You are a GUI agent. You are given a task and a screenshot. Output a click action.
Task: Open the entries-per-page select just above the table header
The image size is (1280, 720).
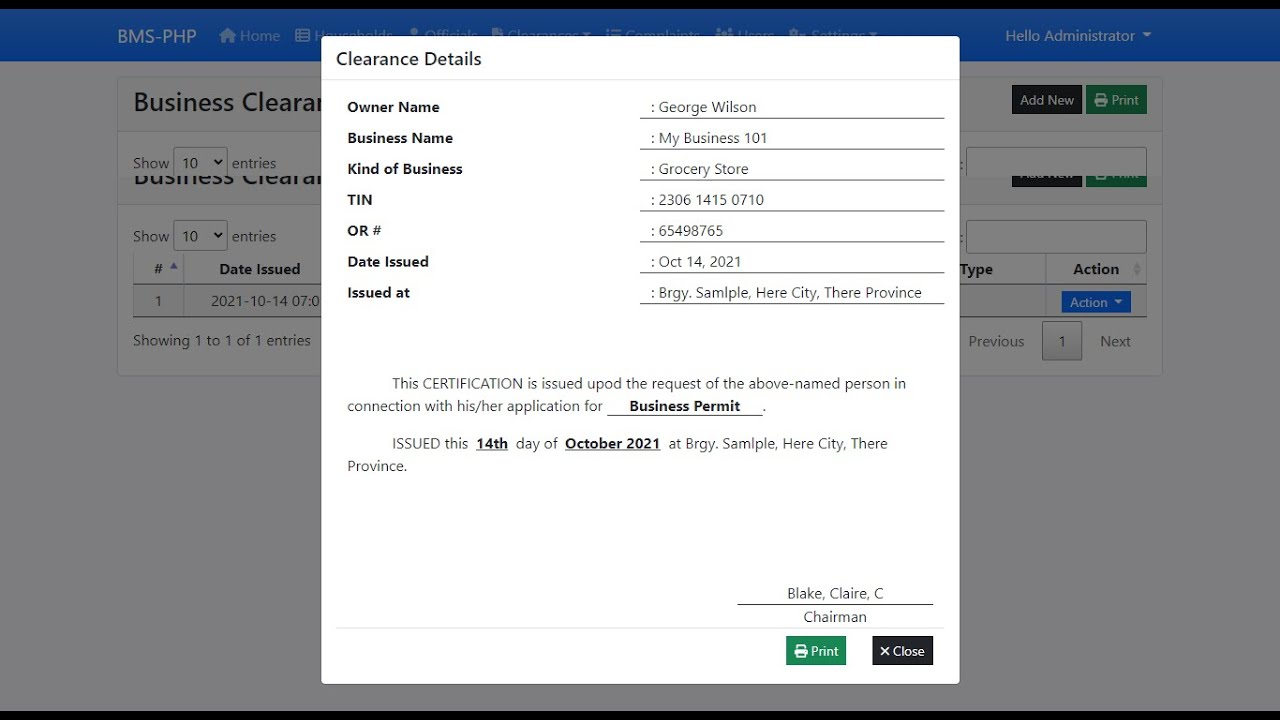[x=200, y=236]
